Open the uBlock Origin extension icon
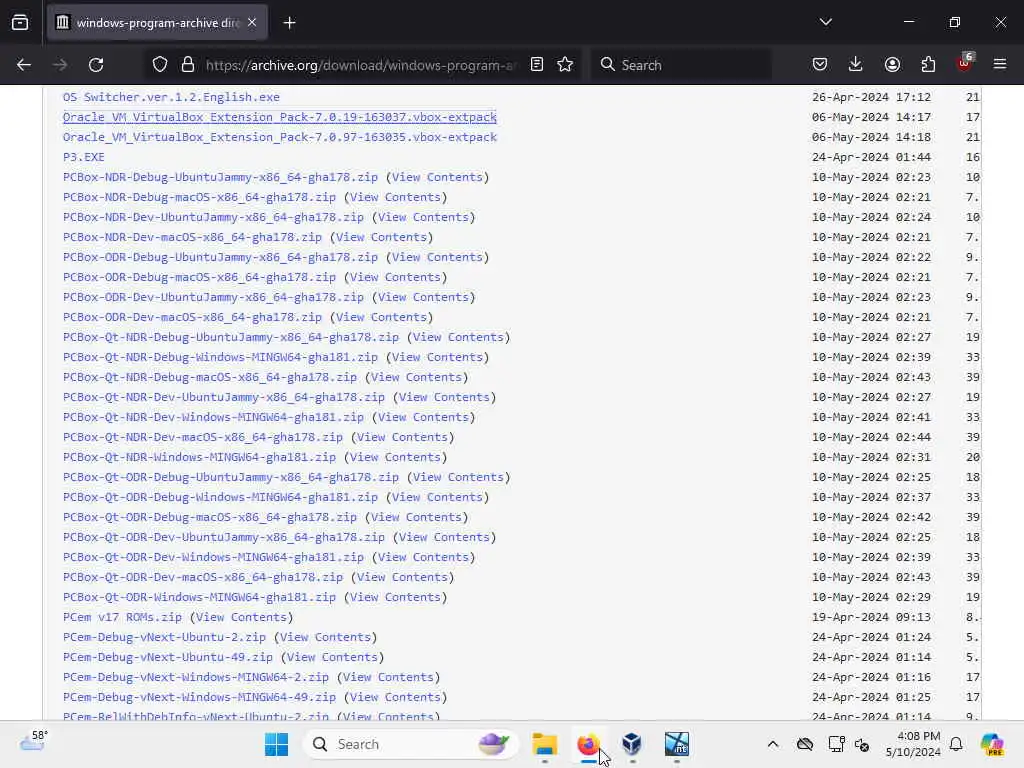Image resolution: width=1024 pixels, height=768 pixels. point(965,63)
